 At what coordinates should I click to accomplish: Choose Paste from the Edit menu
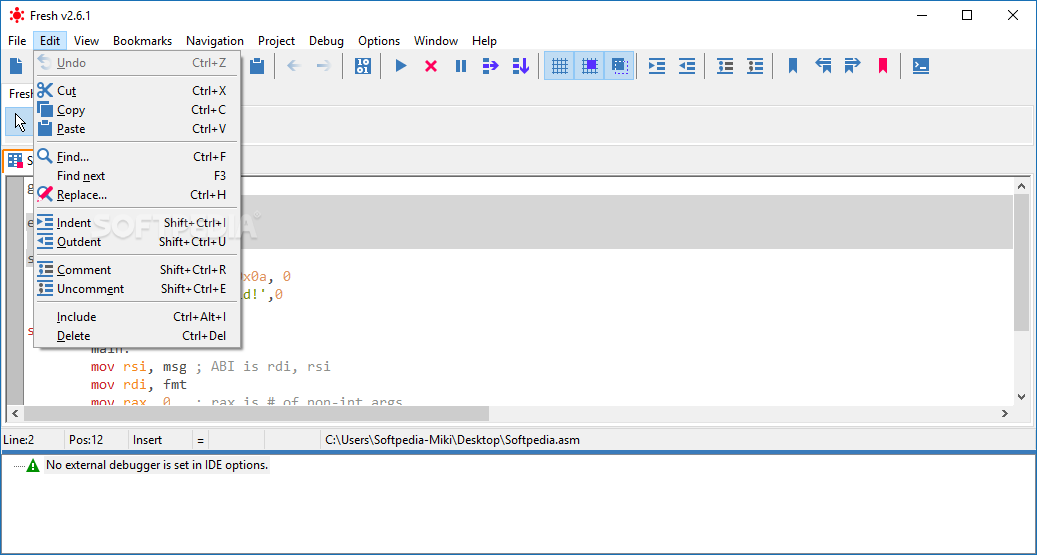point(137,129)
